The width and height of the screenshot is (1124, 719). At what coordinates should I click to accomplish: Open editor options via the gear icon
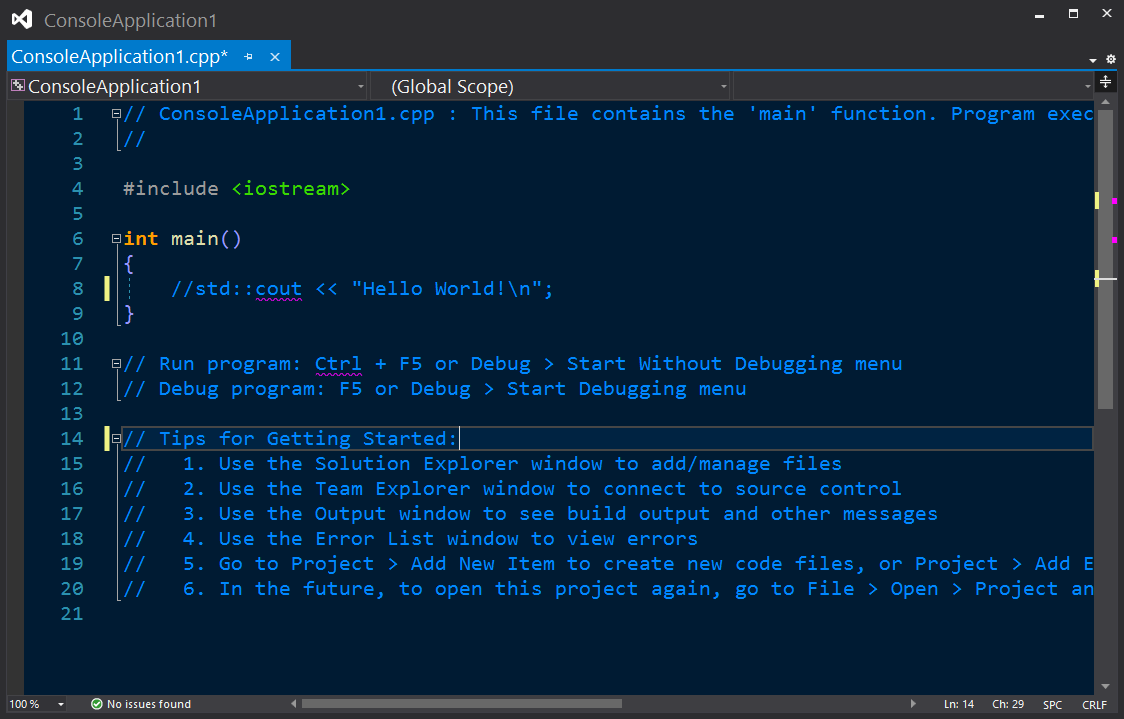1110,59
